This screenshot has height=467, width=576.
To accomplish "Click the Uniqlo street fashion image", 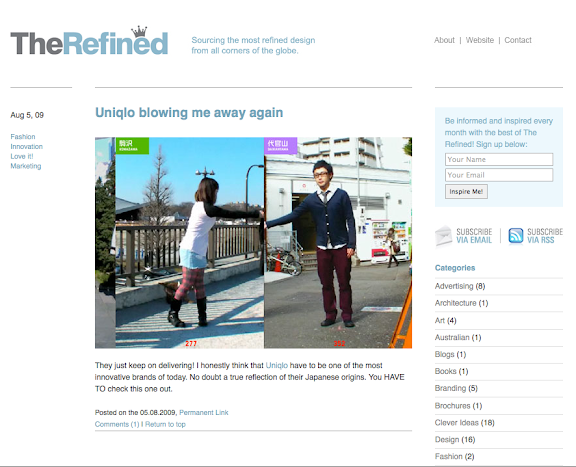I will (253, 243).
